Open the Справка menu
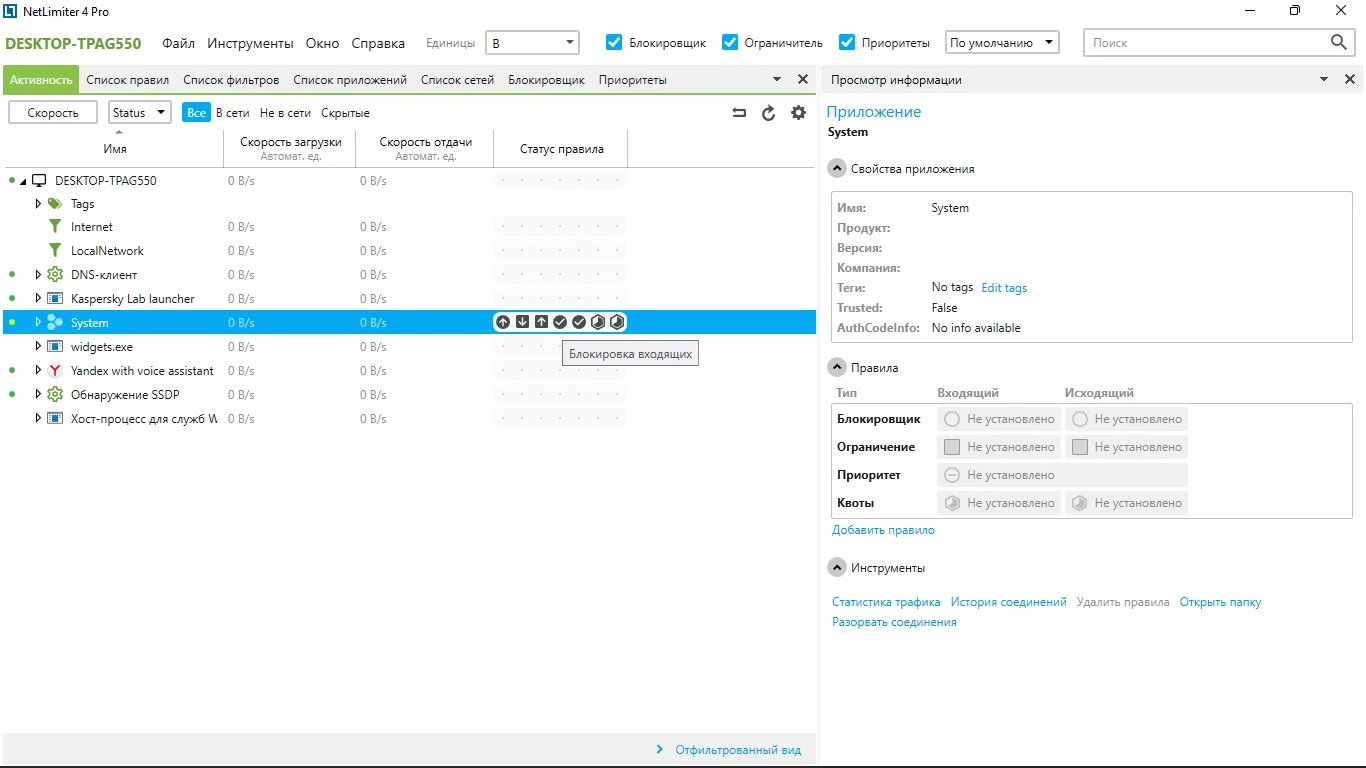Viewport: 1366px width, 768px height. coord(378,43)
